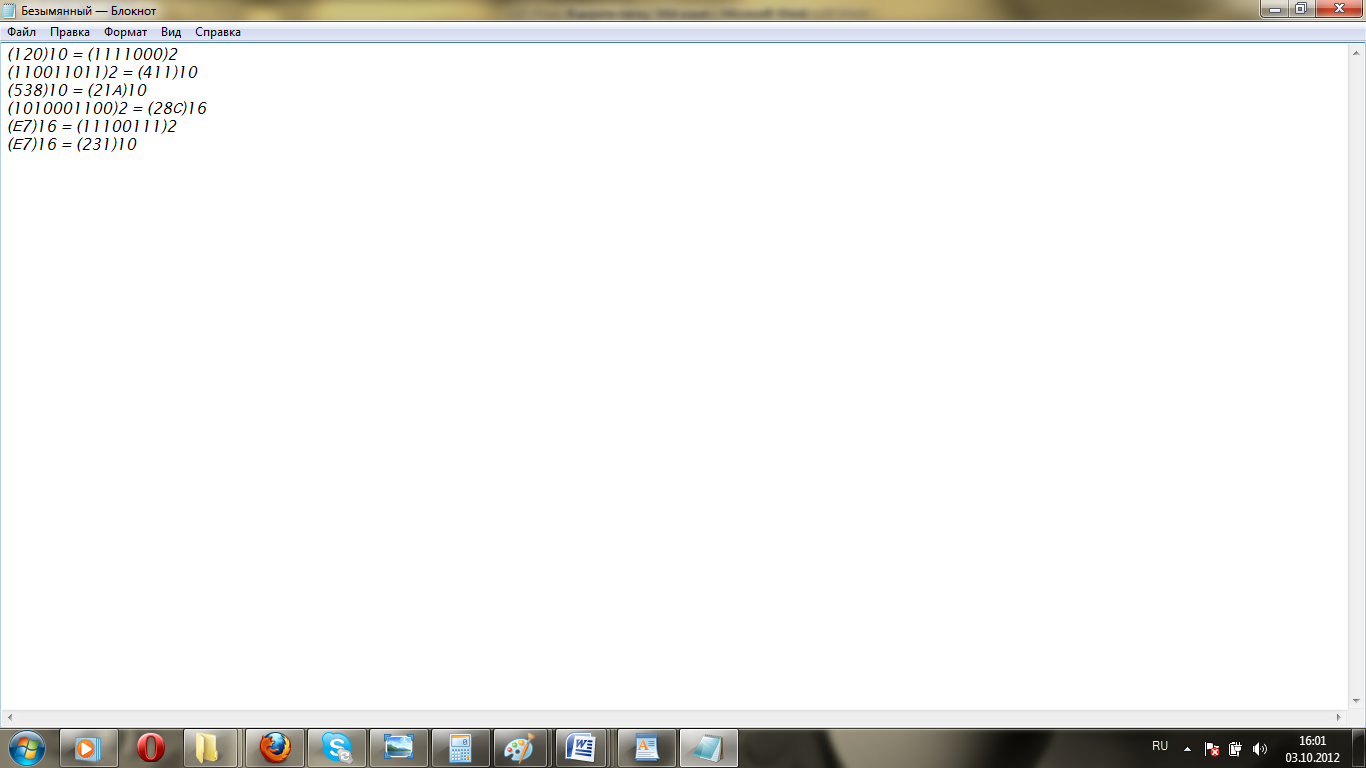The width and height of the screenshot is (1366, 768).
Task: Open the WordPad document taskbar icon
Action: pyautogui.click(x=647, y=748)
